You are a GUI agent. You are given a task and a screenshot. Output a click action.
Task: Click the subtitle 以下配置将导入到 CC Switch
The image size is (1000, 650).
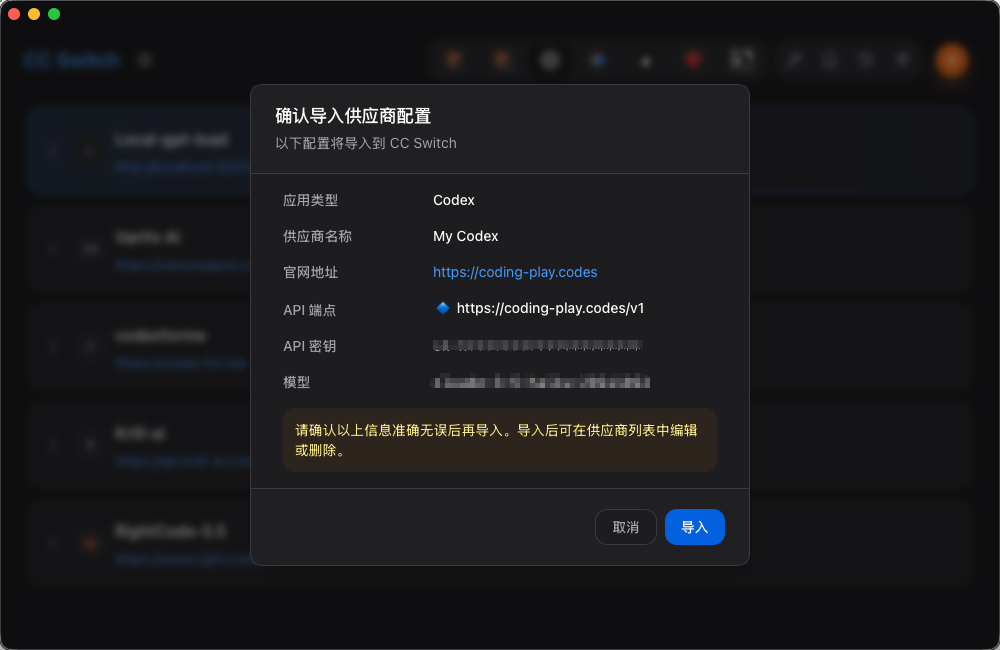tap(366, 143)
